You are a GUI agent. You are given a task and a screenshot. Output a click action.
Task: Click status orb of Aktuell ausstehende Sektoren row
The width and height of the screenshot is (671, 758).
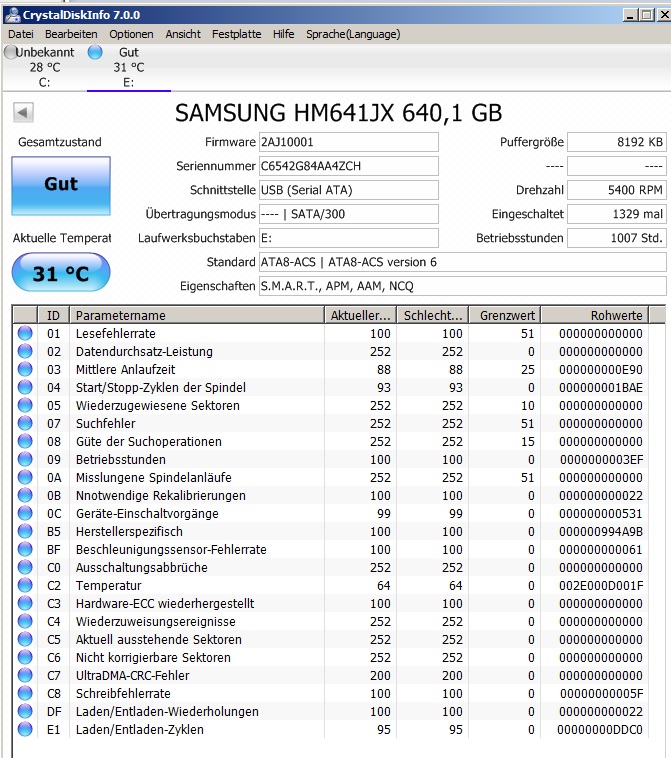(25, 639)
